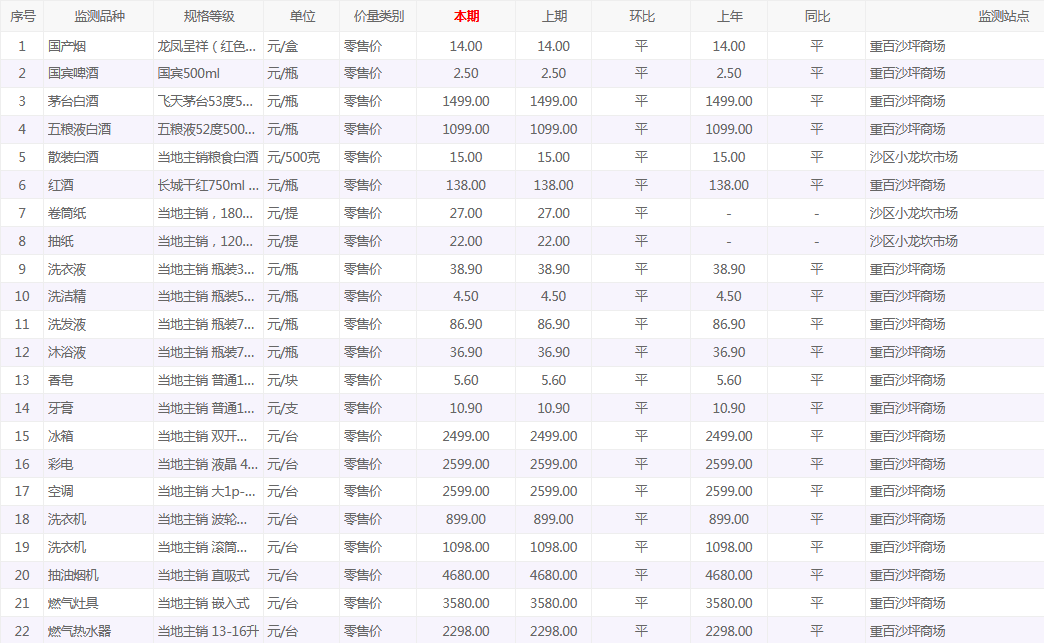Select the 红酒 cell
This screenshot has height=643, width=1044.
point(61,185)
